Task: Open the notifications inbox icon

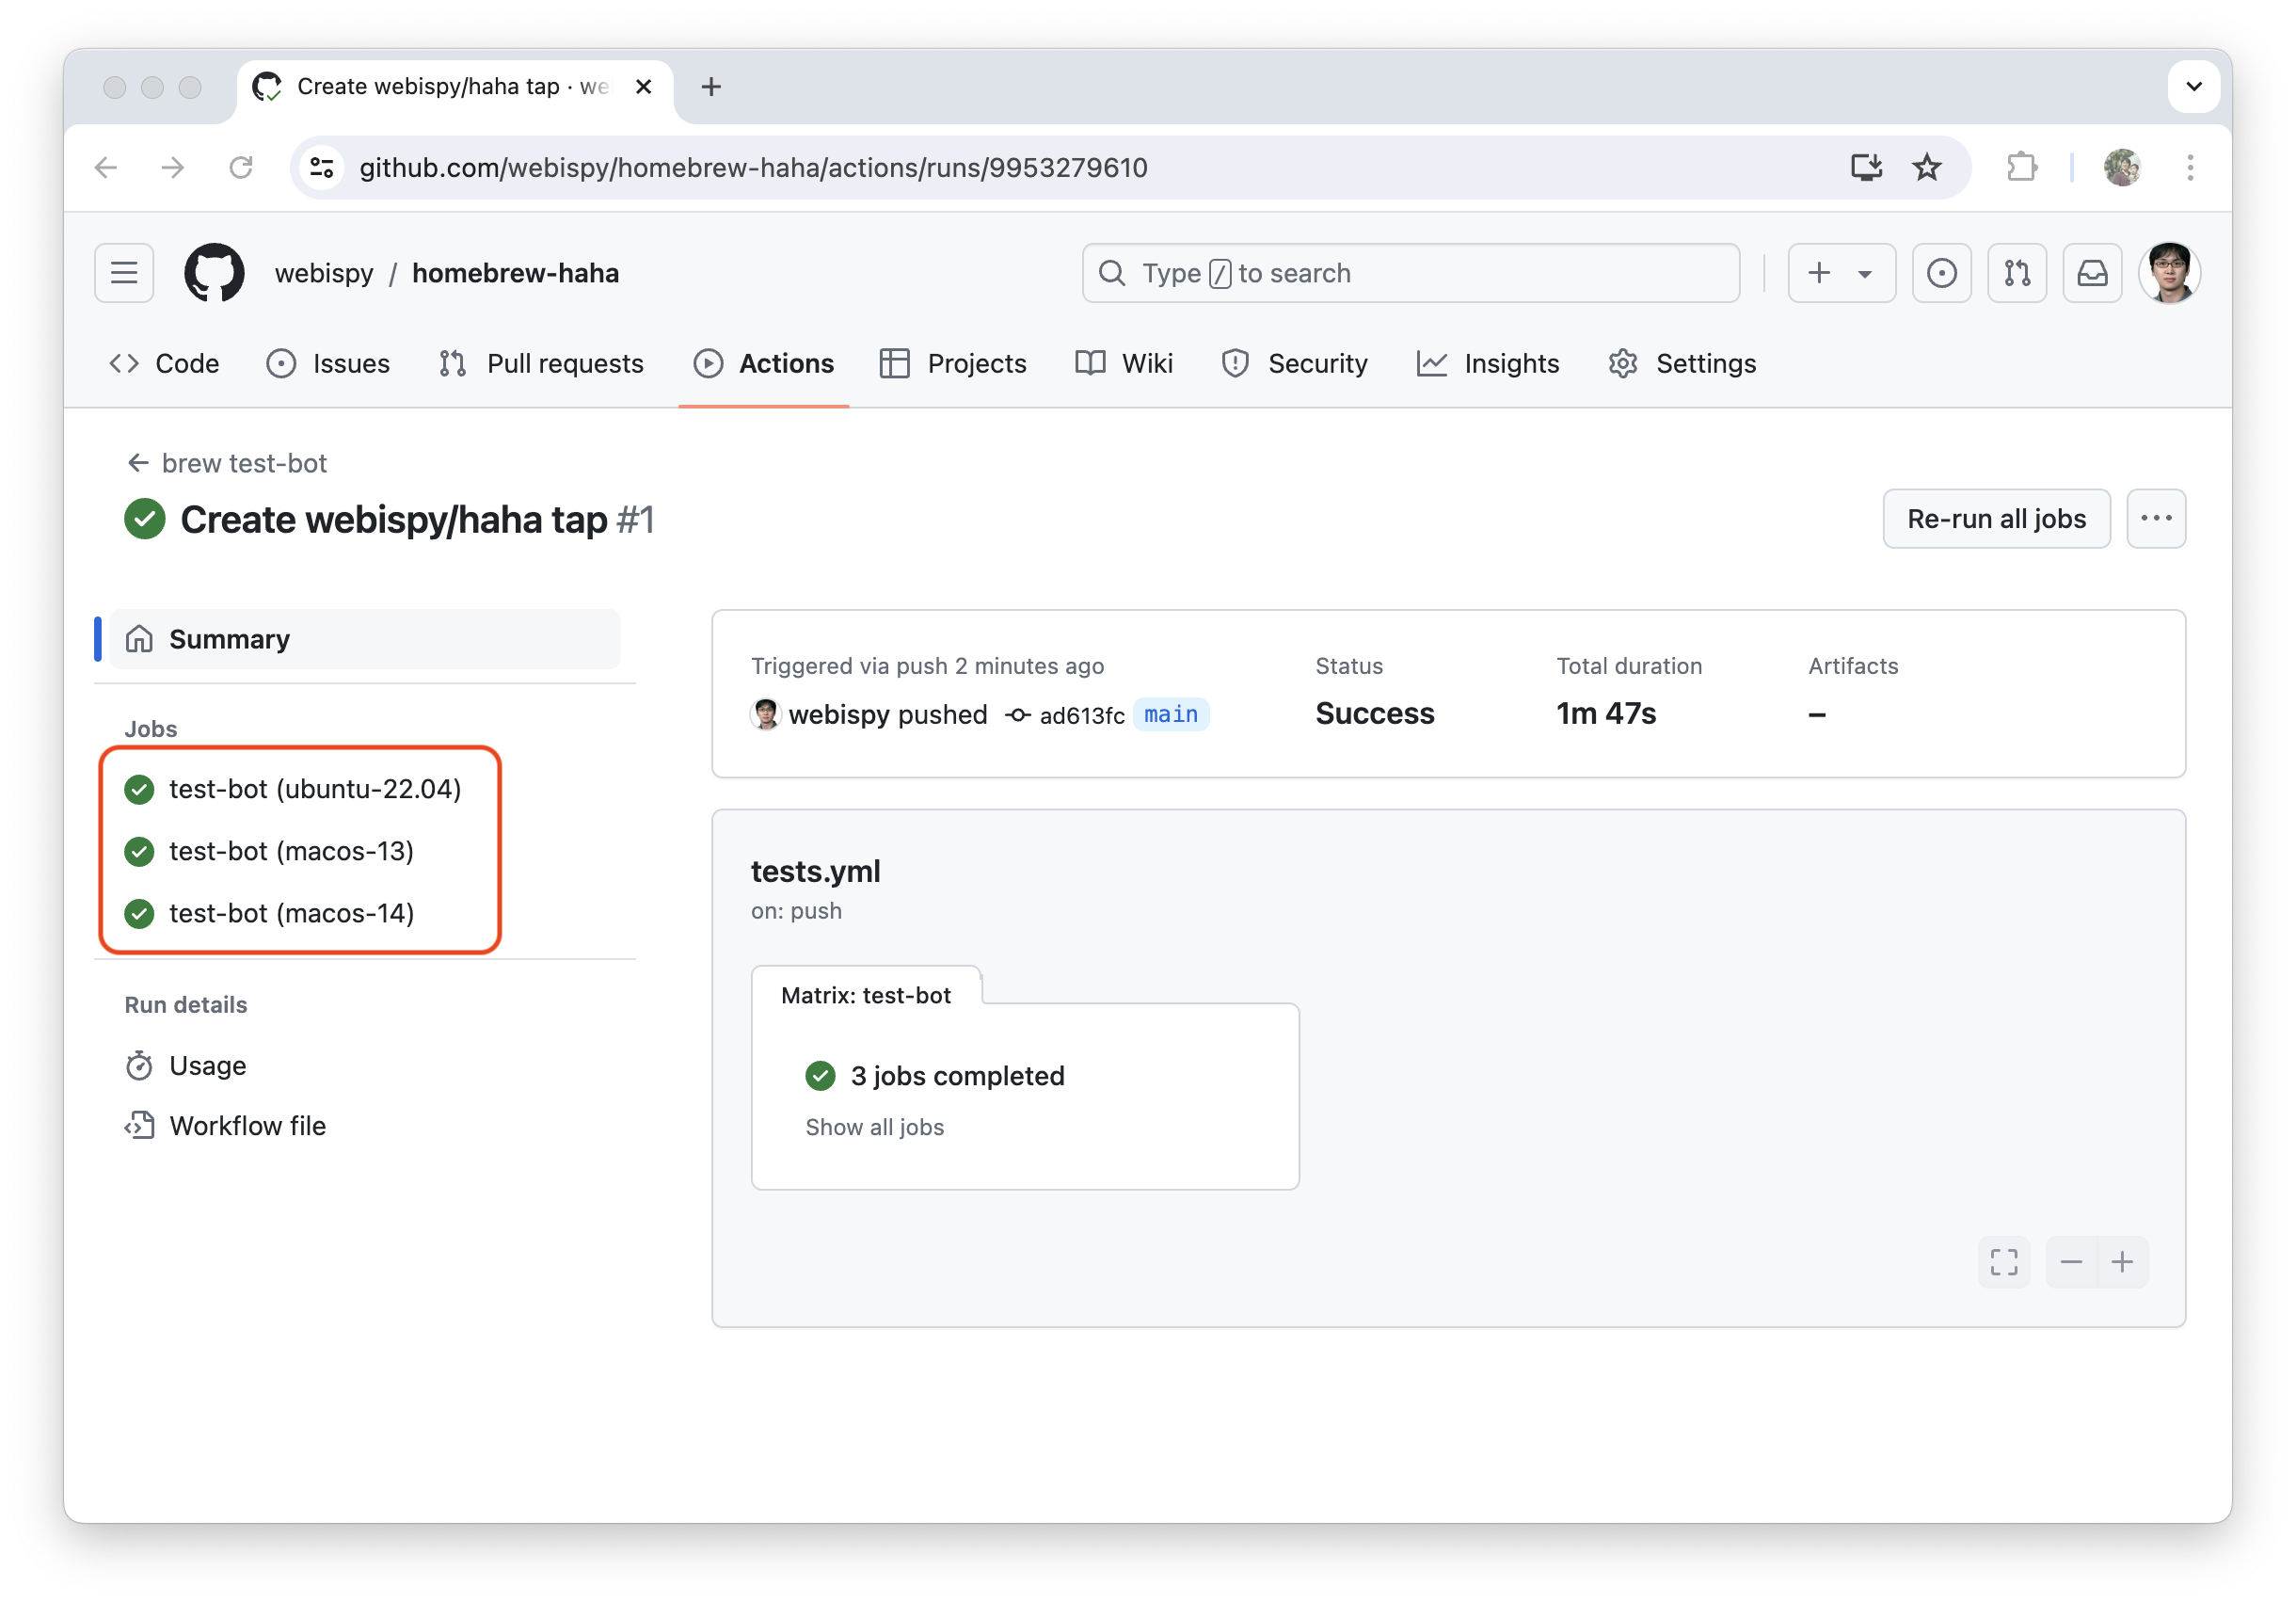Action: [x=2092, y=273]
